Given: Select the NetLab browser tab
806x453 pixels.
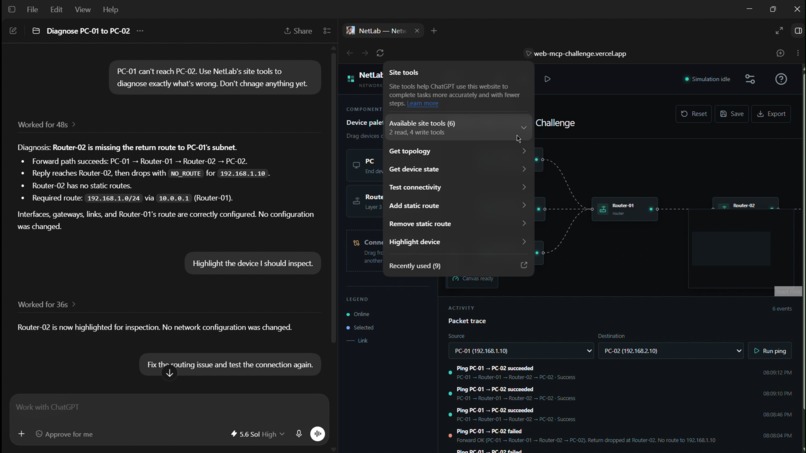Looking at the screenshot, I should 382,31.
